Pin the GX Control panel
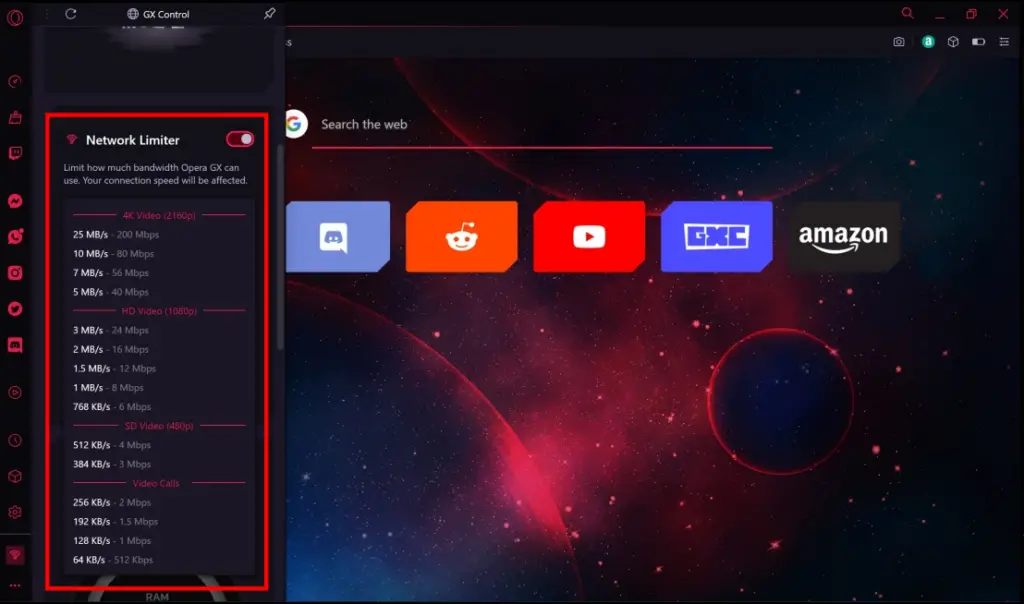Viewport: 1024px width, 604px height. 270,13
